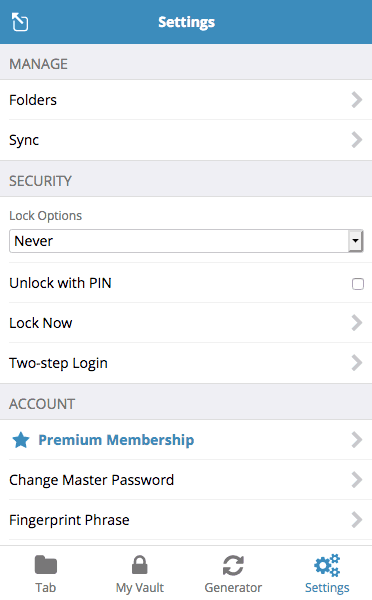Click the pop-out window icon in header
Viewport: 372px width, 600px height.
point(20,22)
